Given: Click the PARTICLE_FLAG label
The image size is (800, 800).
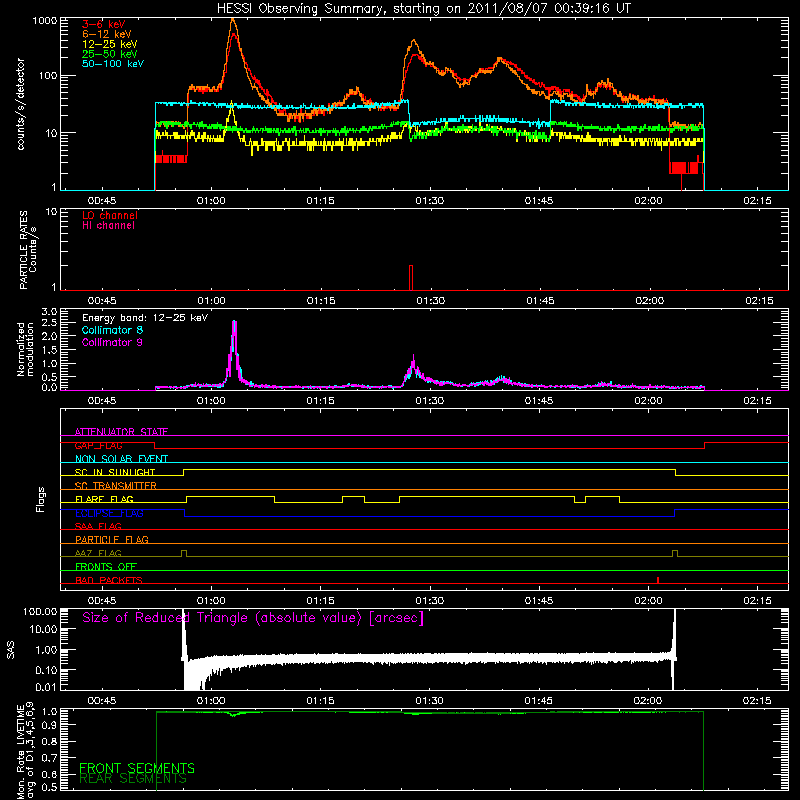Looking at the screenshot, I should point(112,539).
